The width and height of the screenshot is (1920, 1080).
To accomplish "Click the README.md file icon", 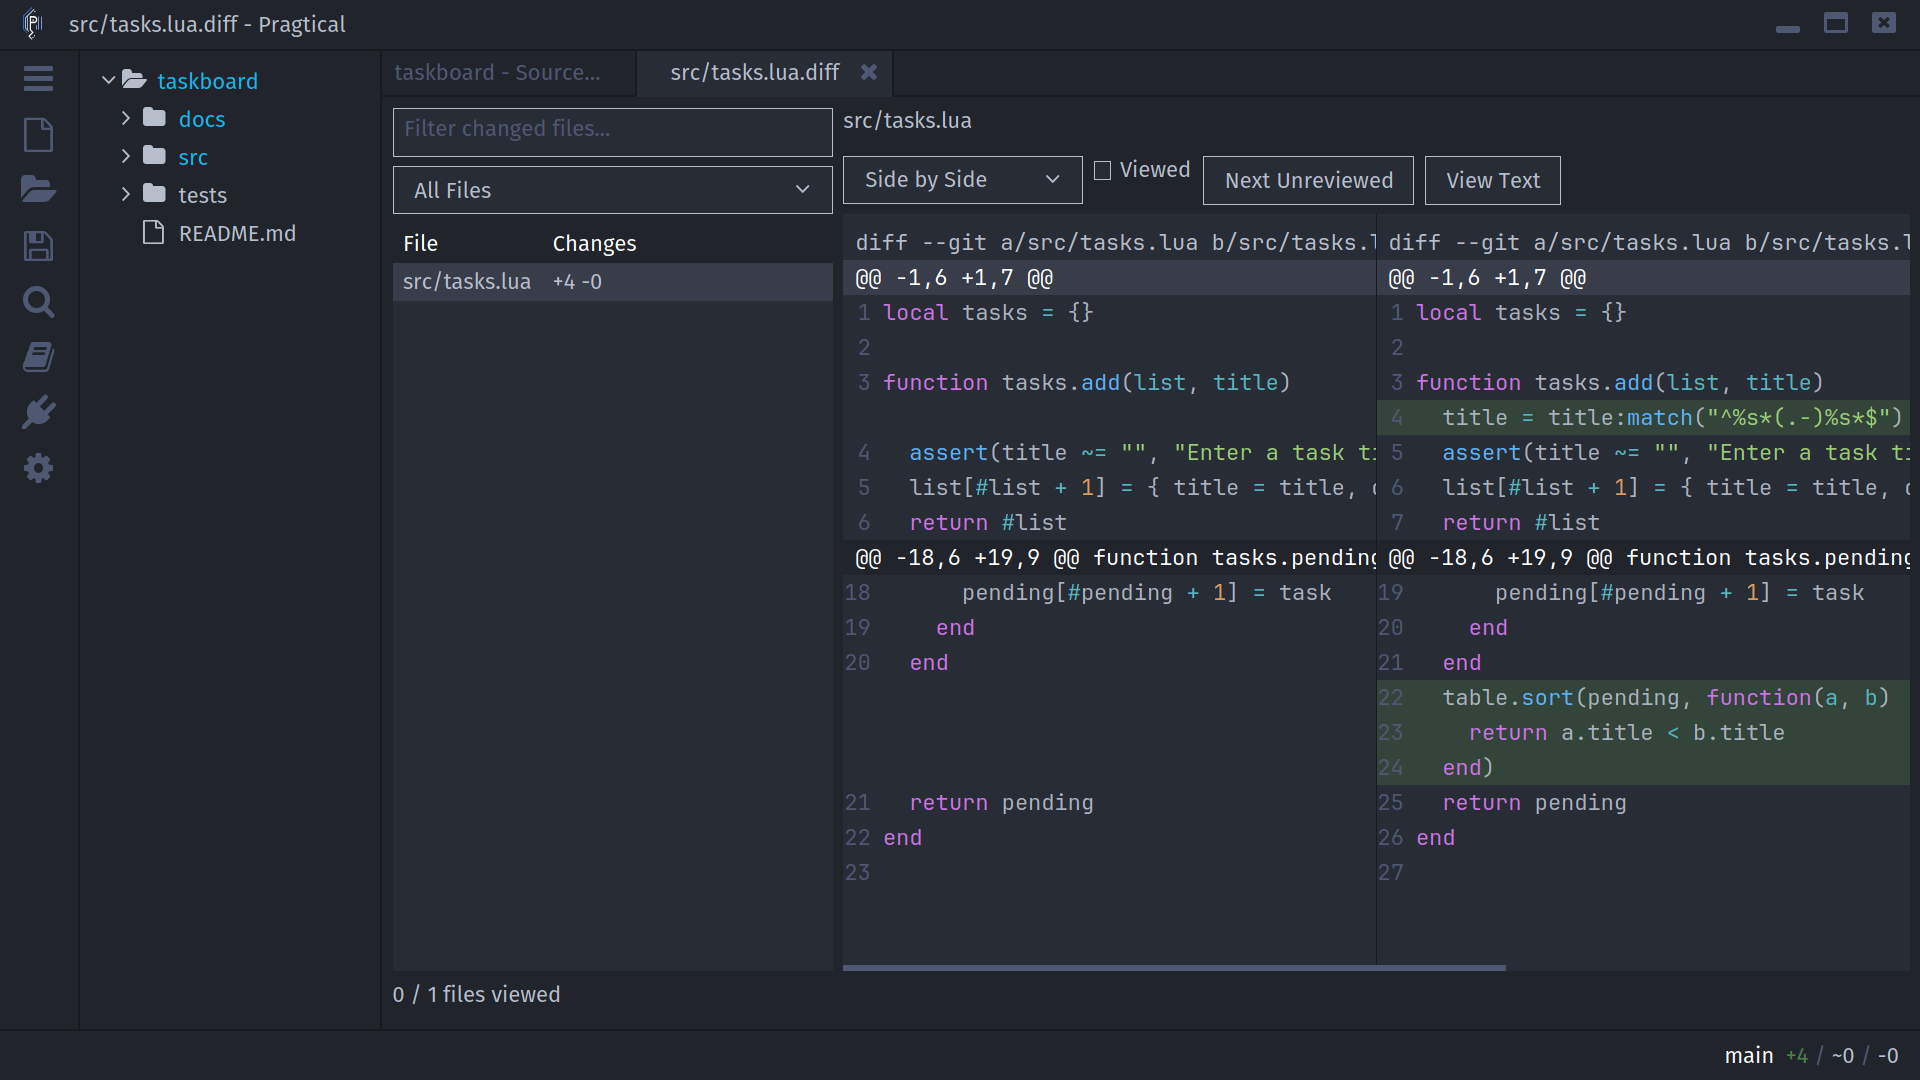I will pos(153,233).
